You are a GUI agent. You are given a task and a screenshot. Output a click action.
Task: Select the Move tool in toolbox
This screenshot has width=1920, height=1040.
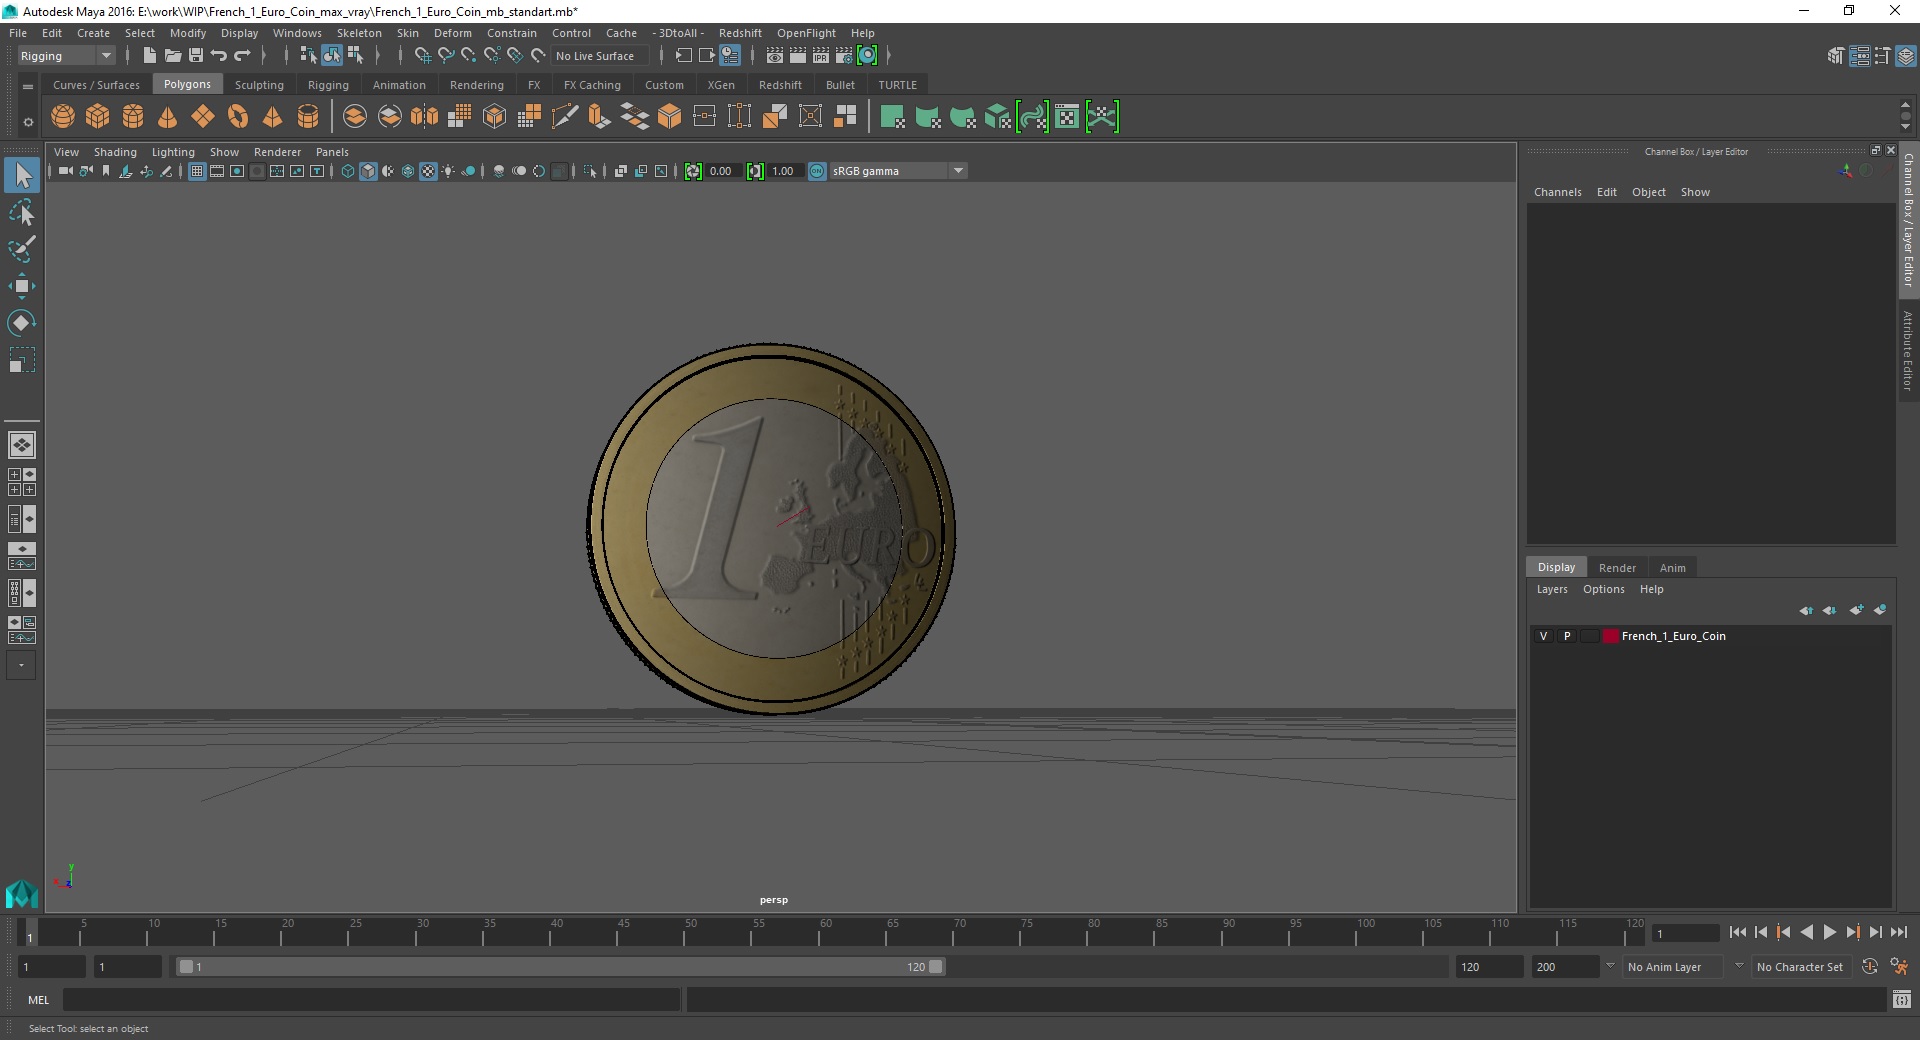(22, 287)
